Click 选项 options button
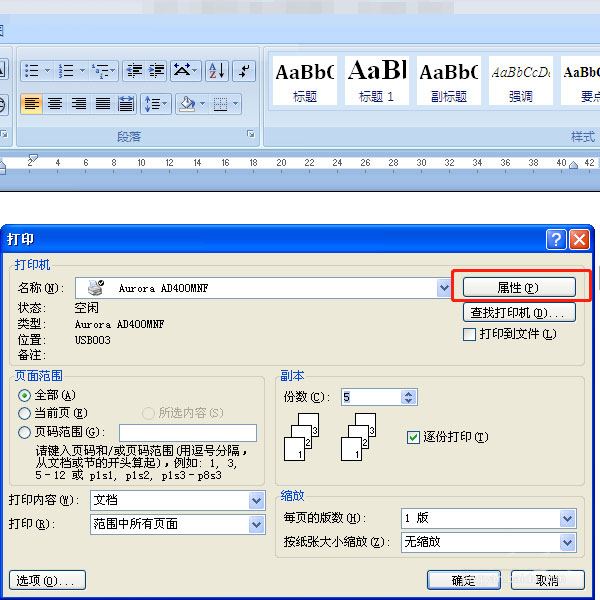 [x=47, y=580]
